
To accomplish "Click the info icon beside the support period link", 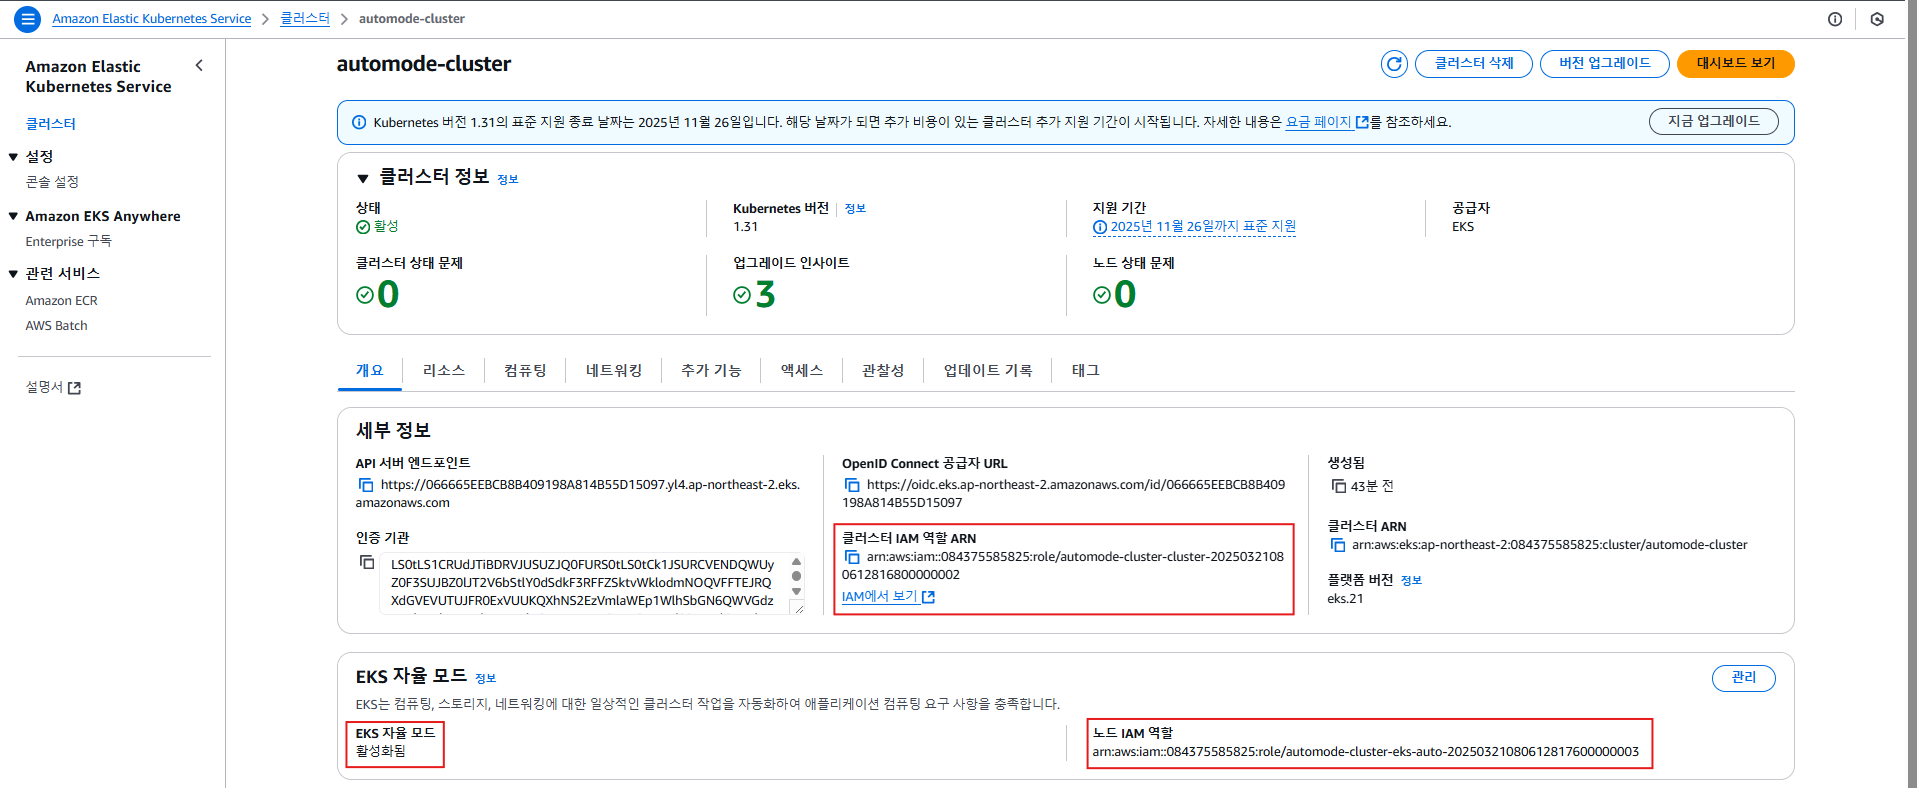I will [x=1100, y=227].
